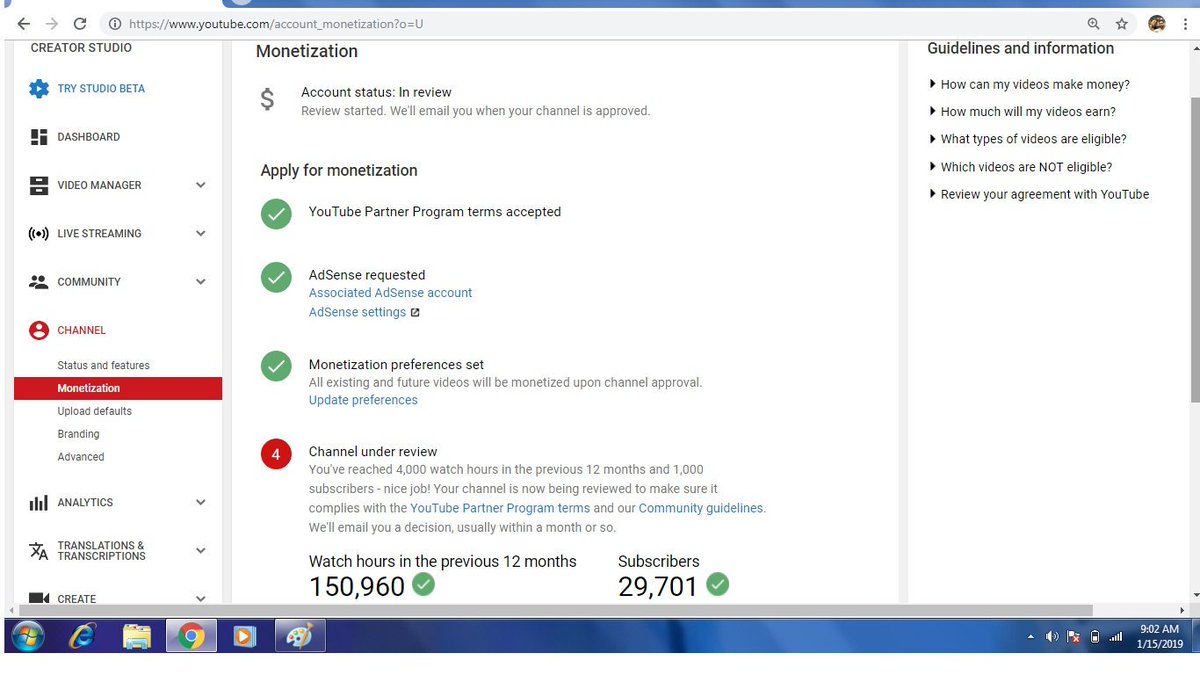Viewport: 1200px width, 675px height.
Task: Click the red Channel person icon
Action: tap(39, 330)
